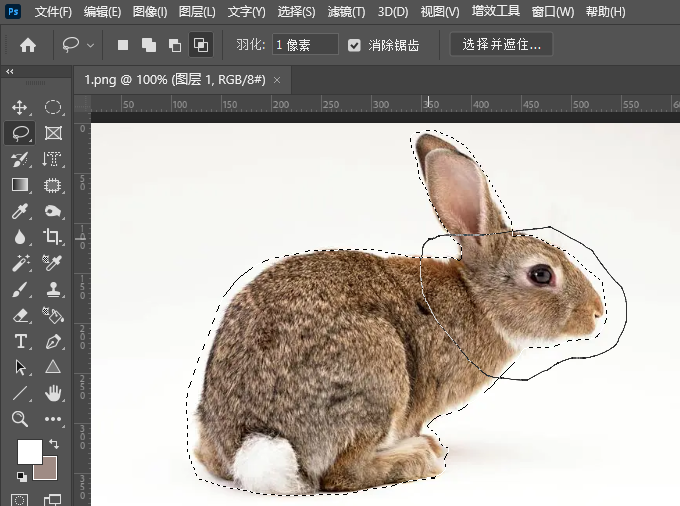This screenshot has height=506, width=680.
Task: Expand the toolbar using double-arrow
Action: click(10, 72)
